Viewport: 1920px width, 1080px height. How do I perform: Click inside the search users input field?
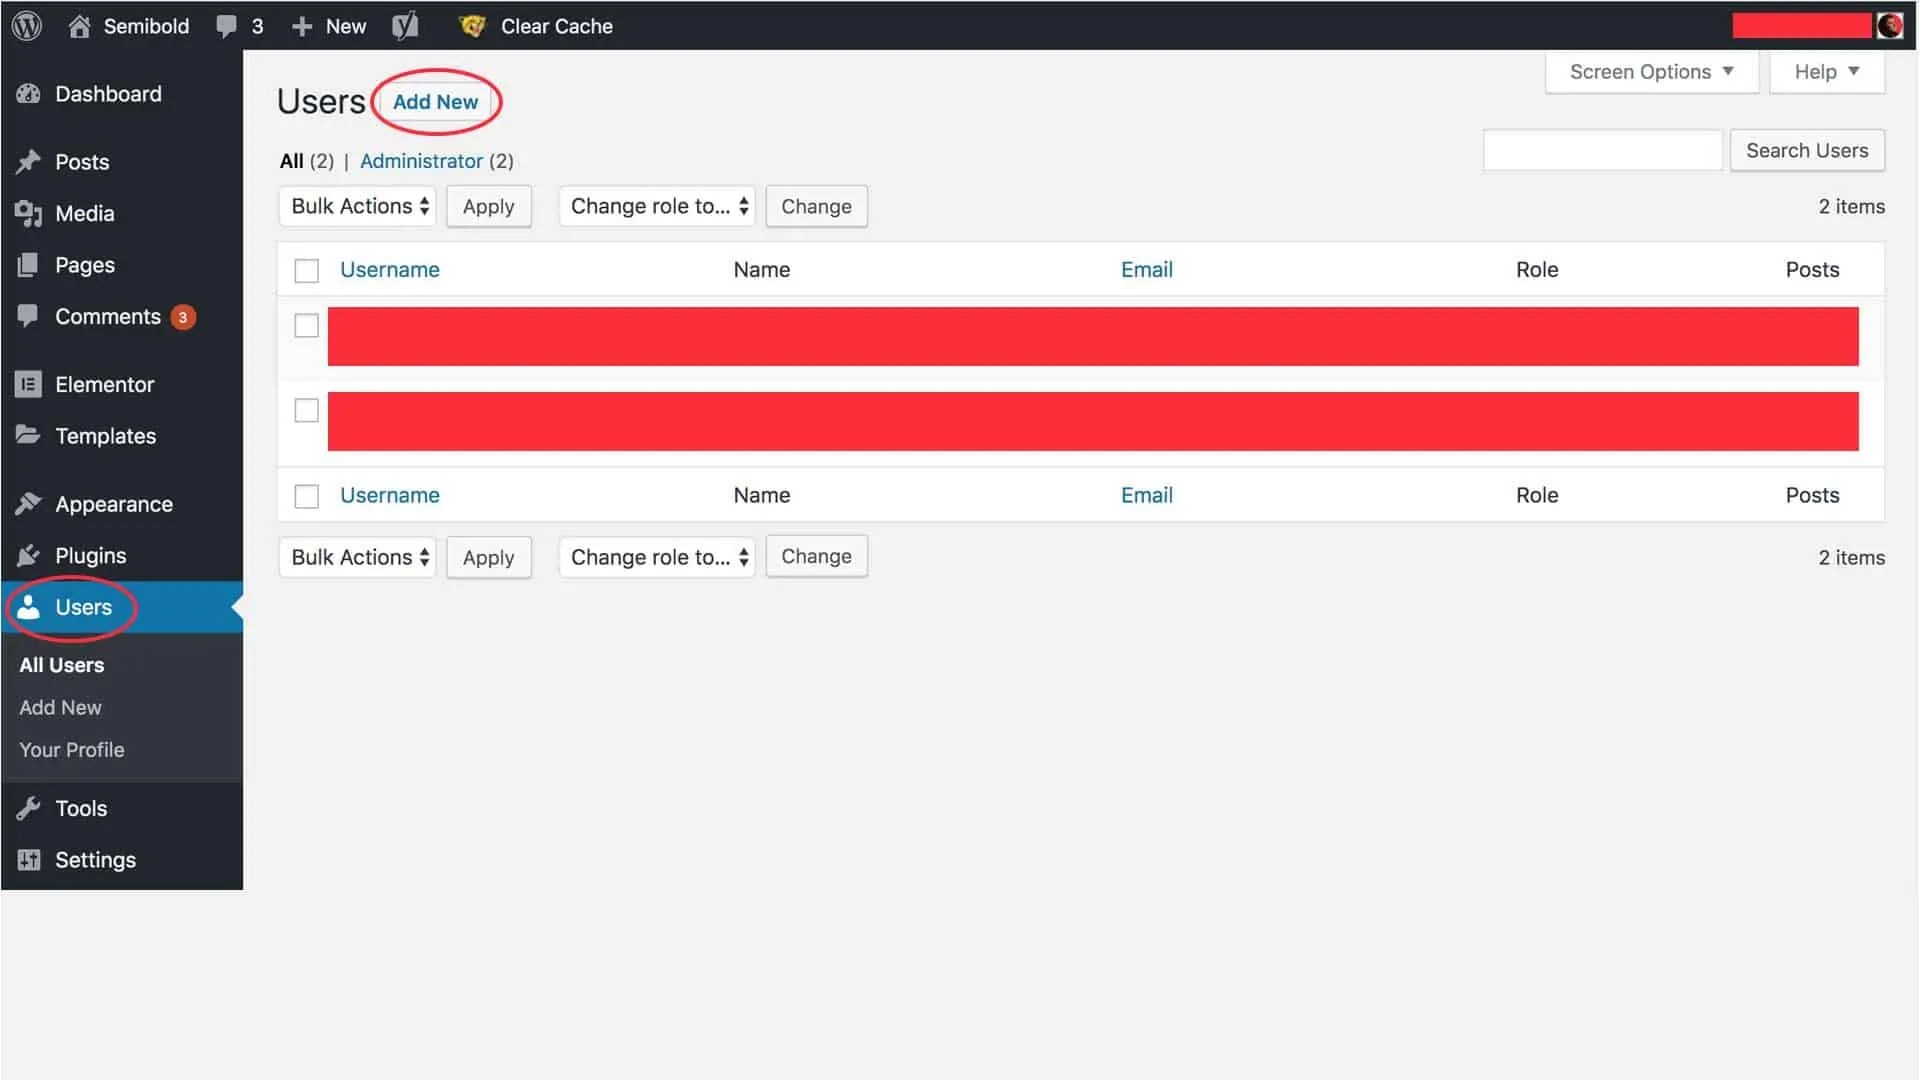click(1602, 150)
